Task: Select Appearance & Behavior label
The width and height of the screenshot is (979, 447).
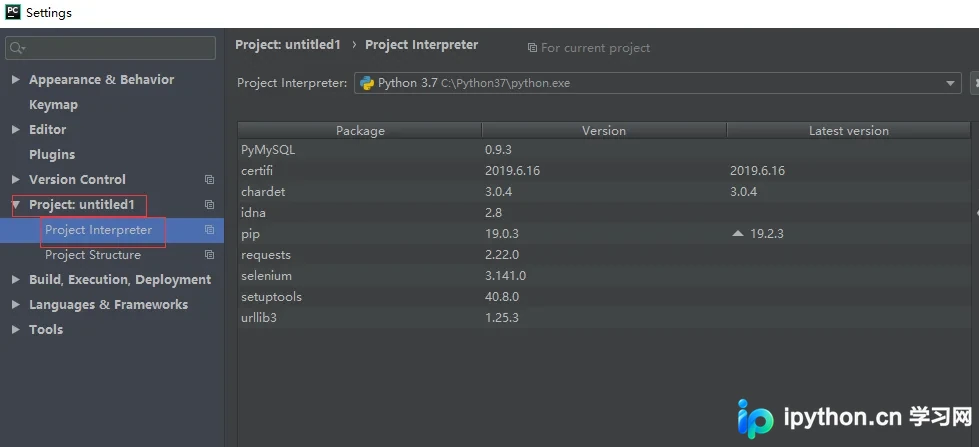Action: coord(102,80)
